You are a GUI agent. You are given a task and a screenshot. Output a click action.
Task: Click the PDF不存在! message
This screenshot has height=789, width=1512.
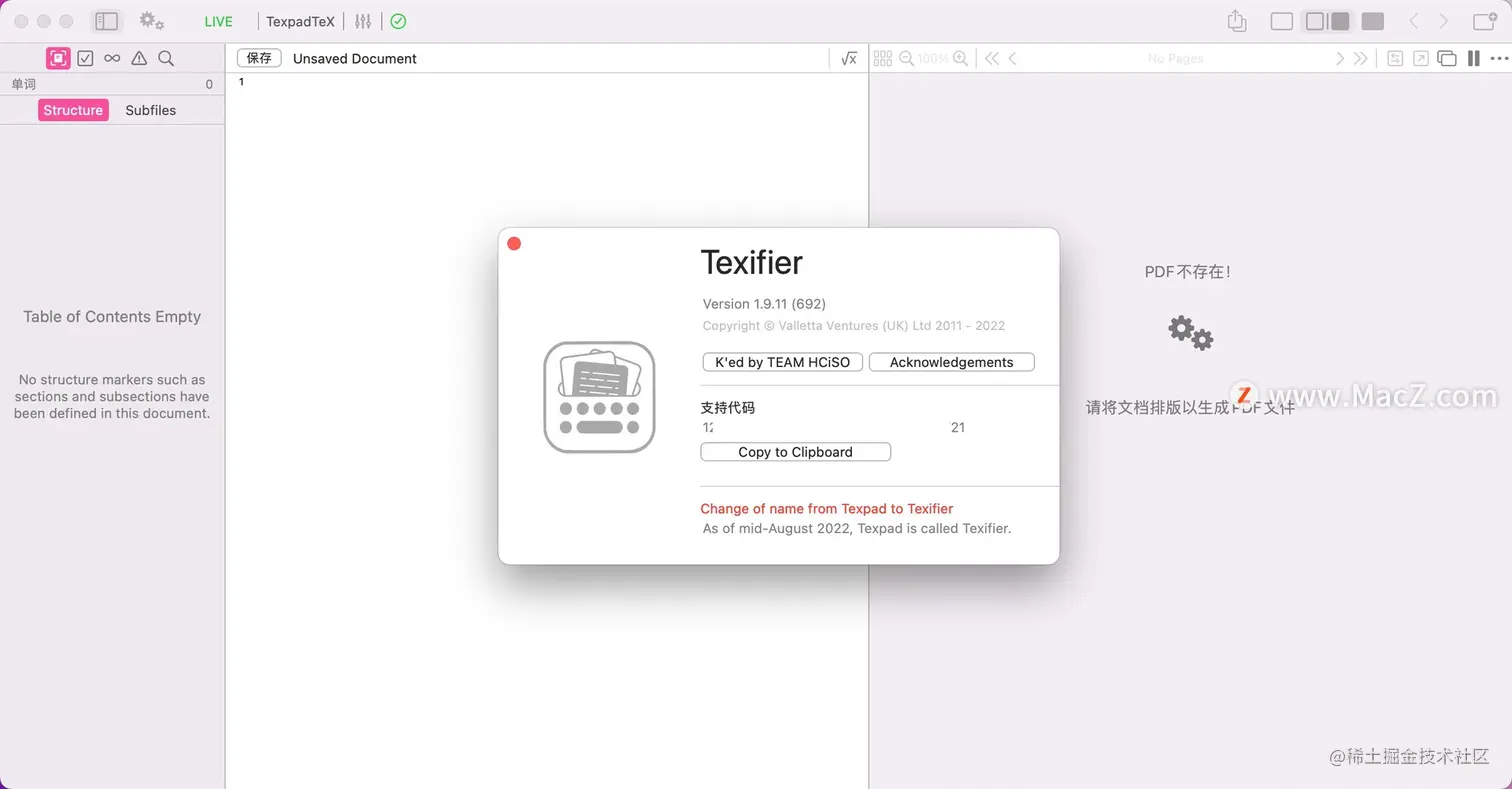click(x=1188, y=272)
